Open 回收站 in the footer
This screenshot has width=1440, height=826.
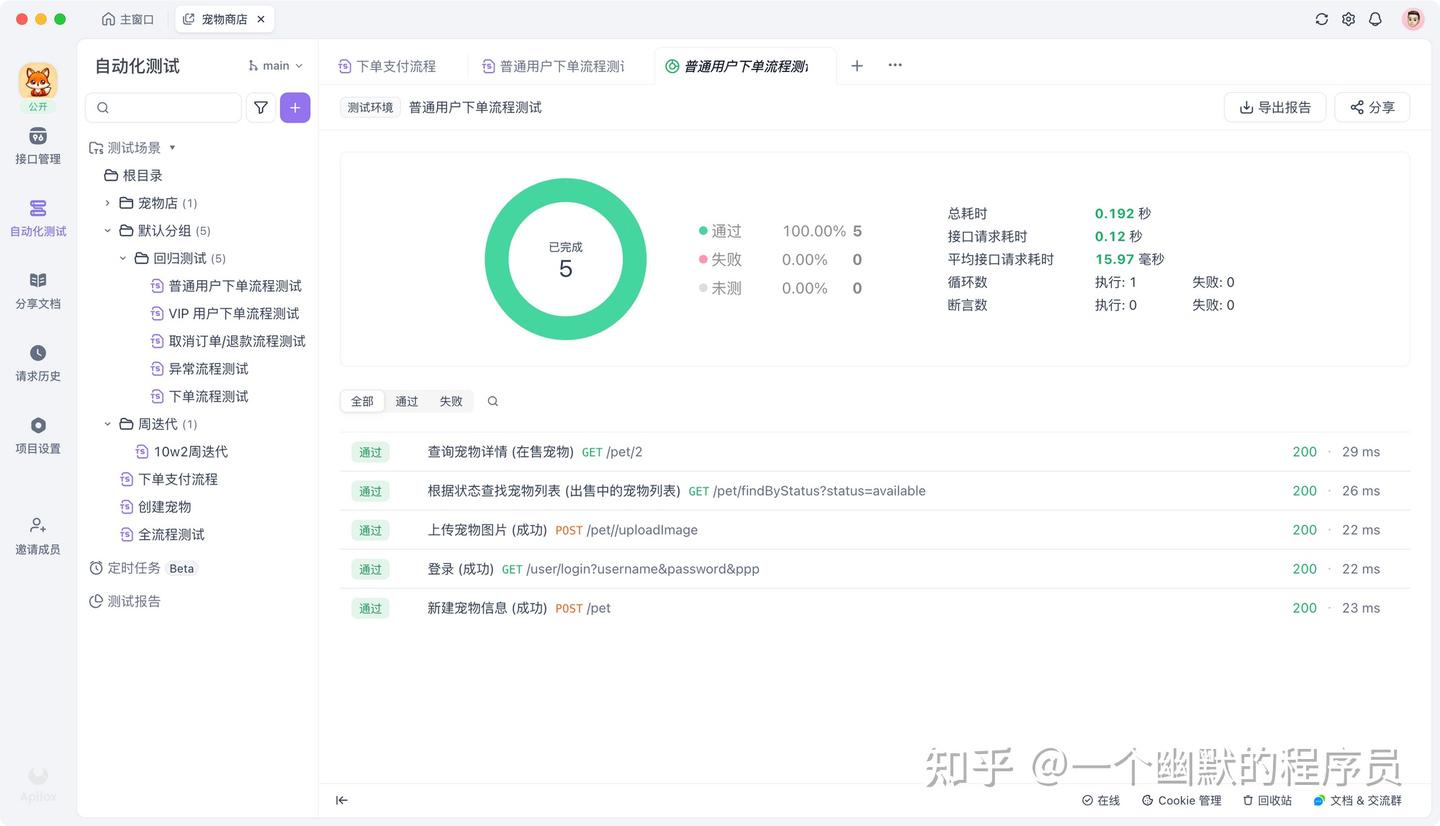pyautogui.click(x=1267, y=800)
